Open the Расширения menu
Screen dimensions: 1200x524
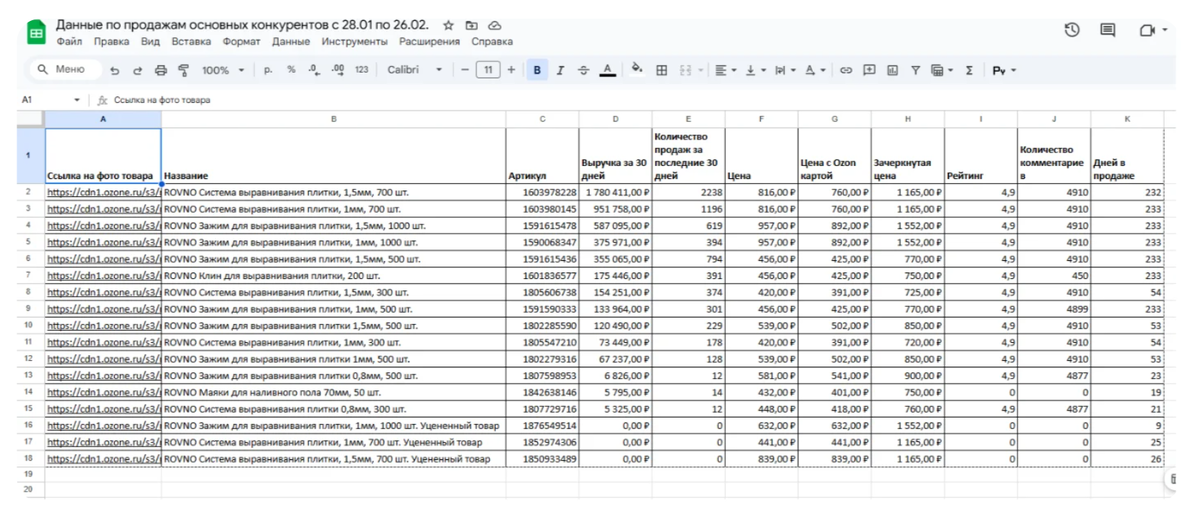pyautogui.click(x=429, y=42)
